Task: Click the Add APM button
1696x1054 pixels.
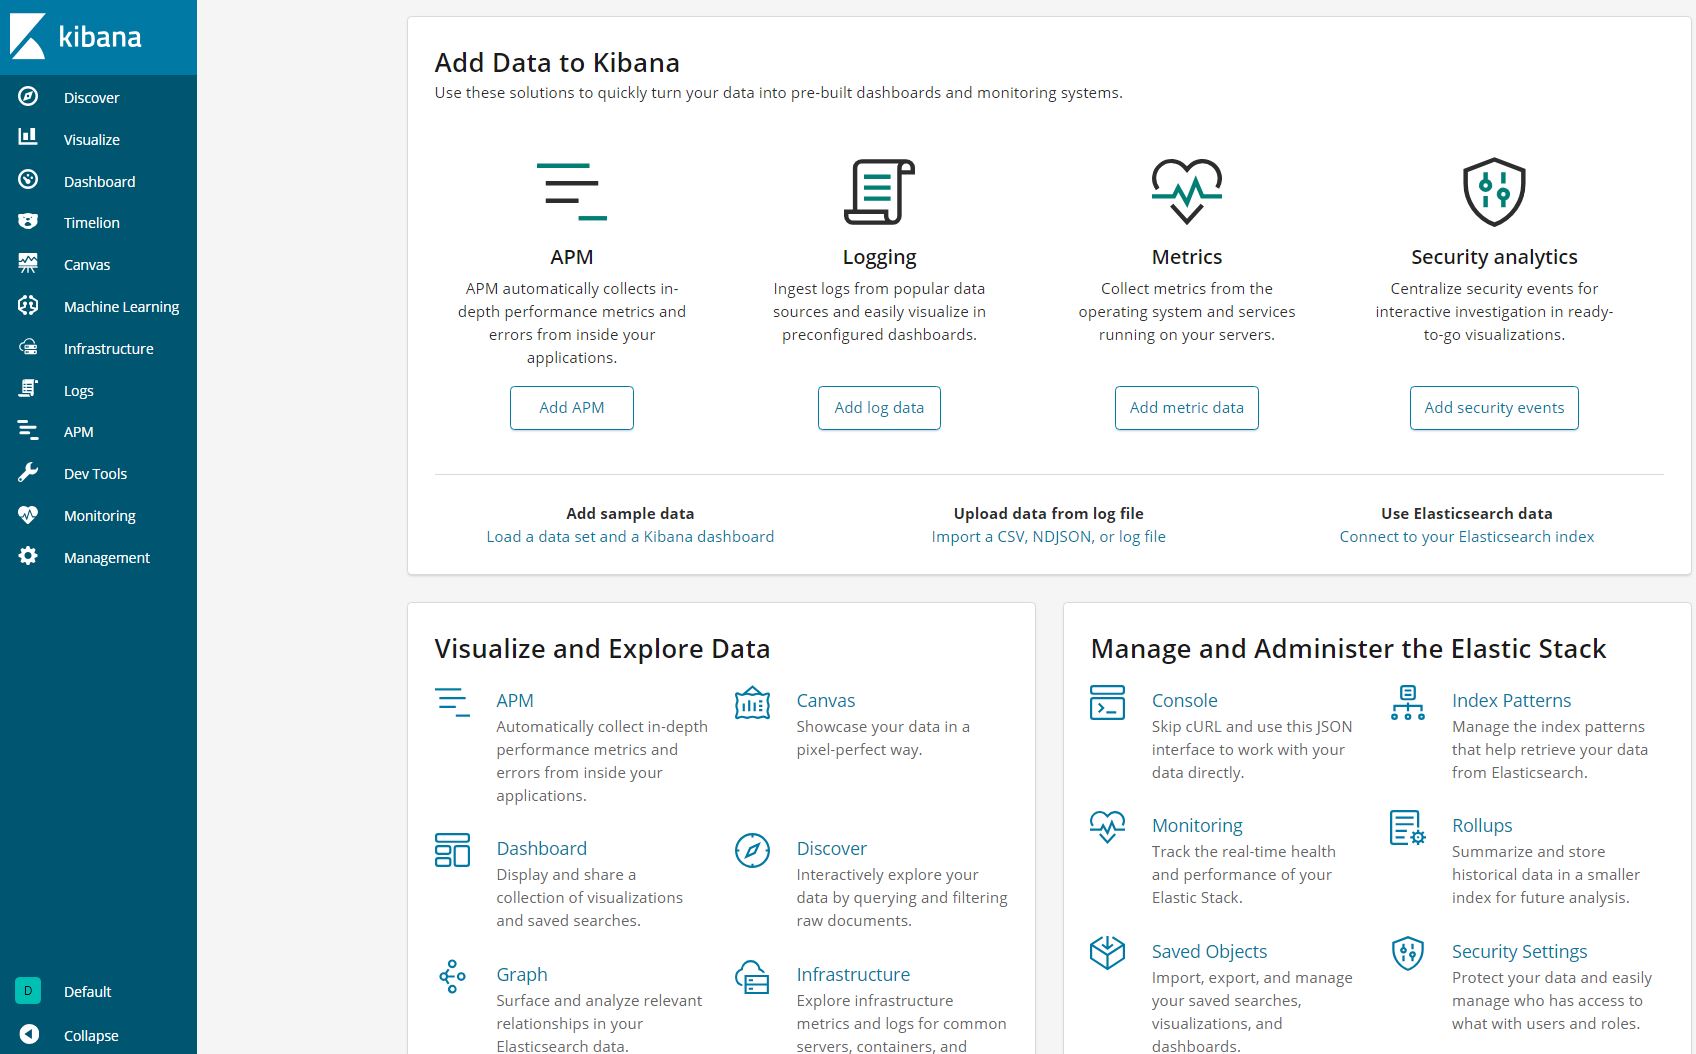Action: click(572, 408)
